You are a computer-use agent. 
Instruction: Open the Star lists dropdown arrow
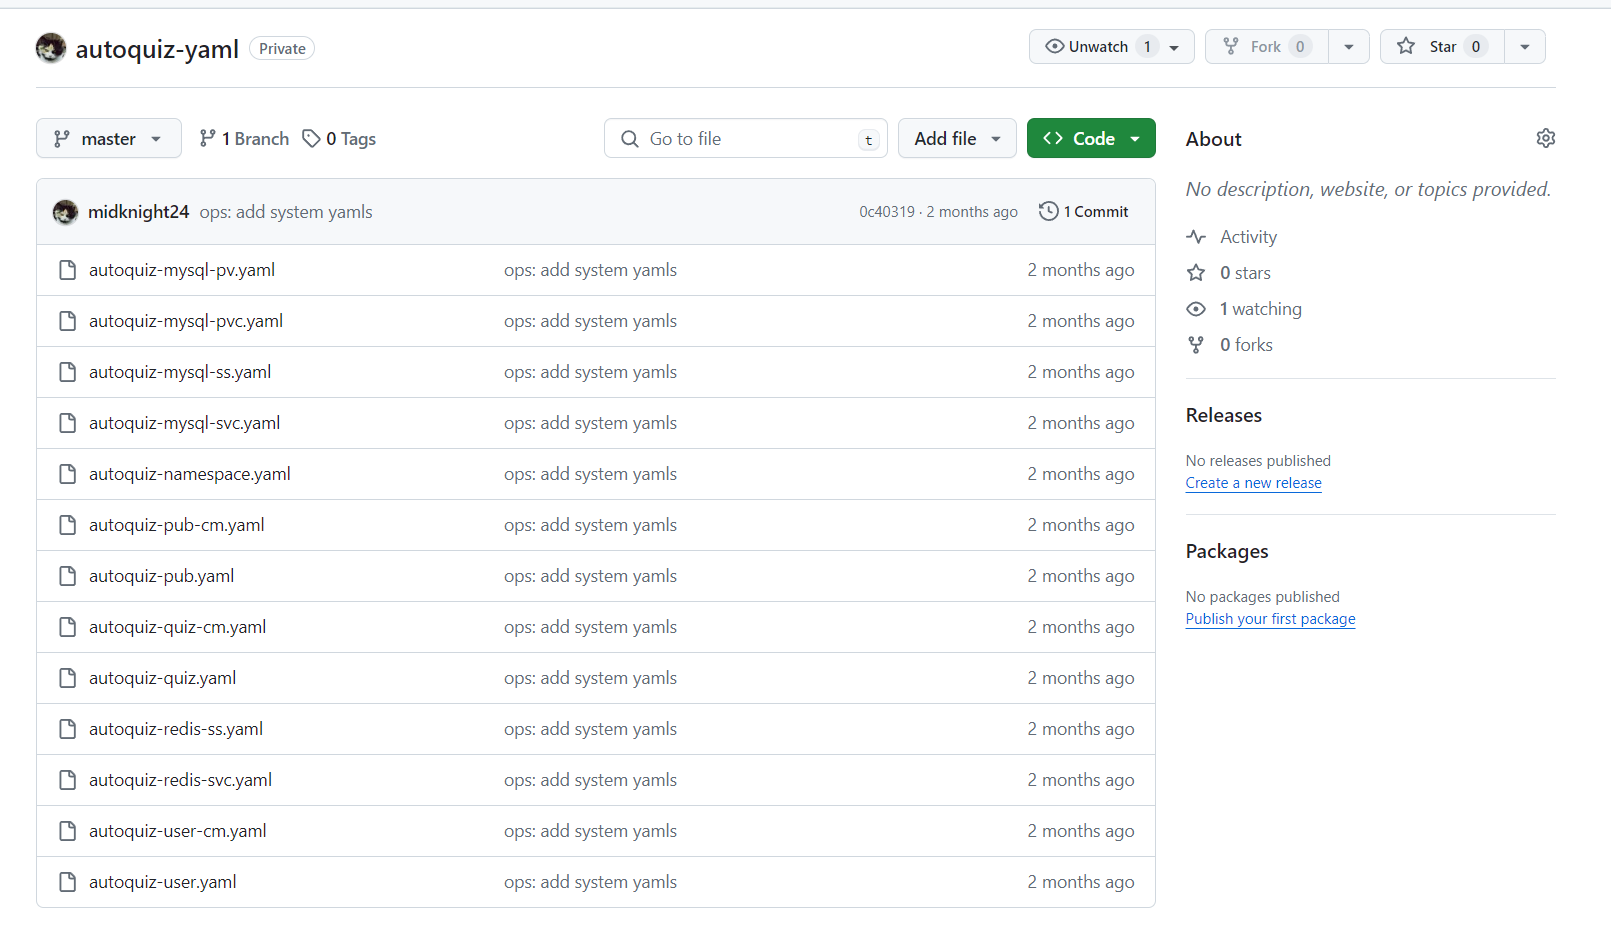click(x=1524, y=47)
